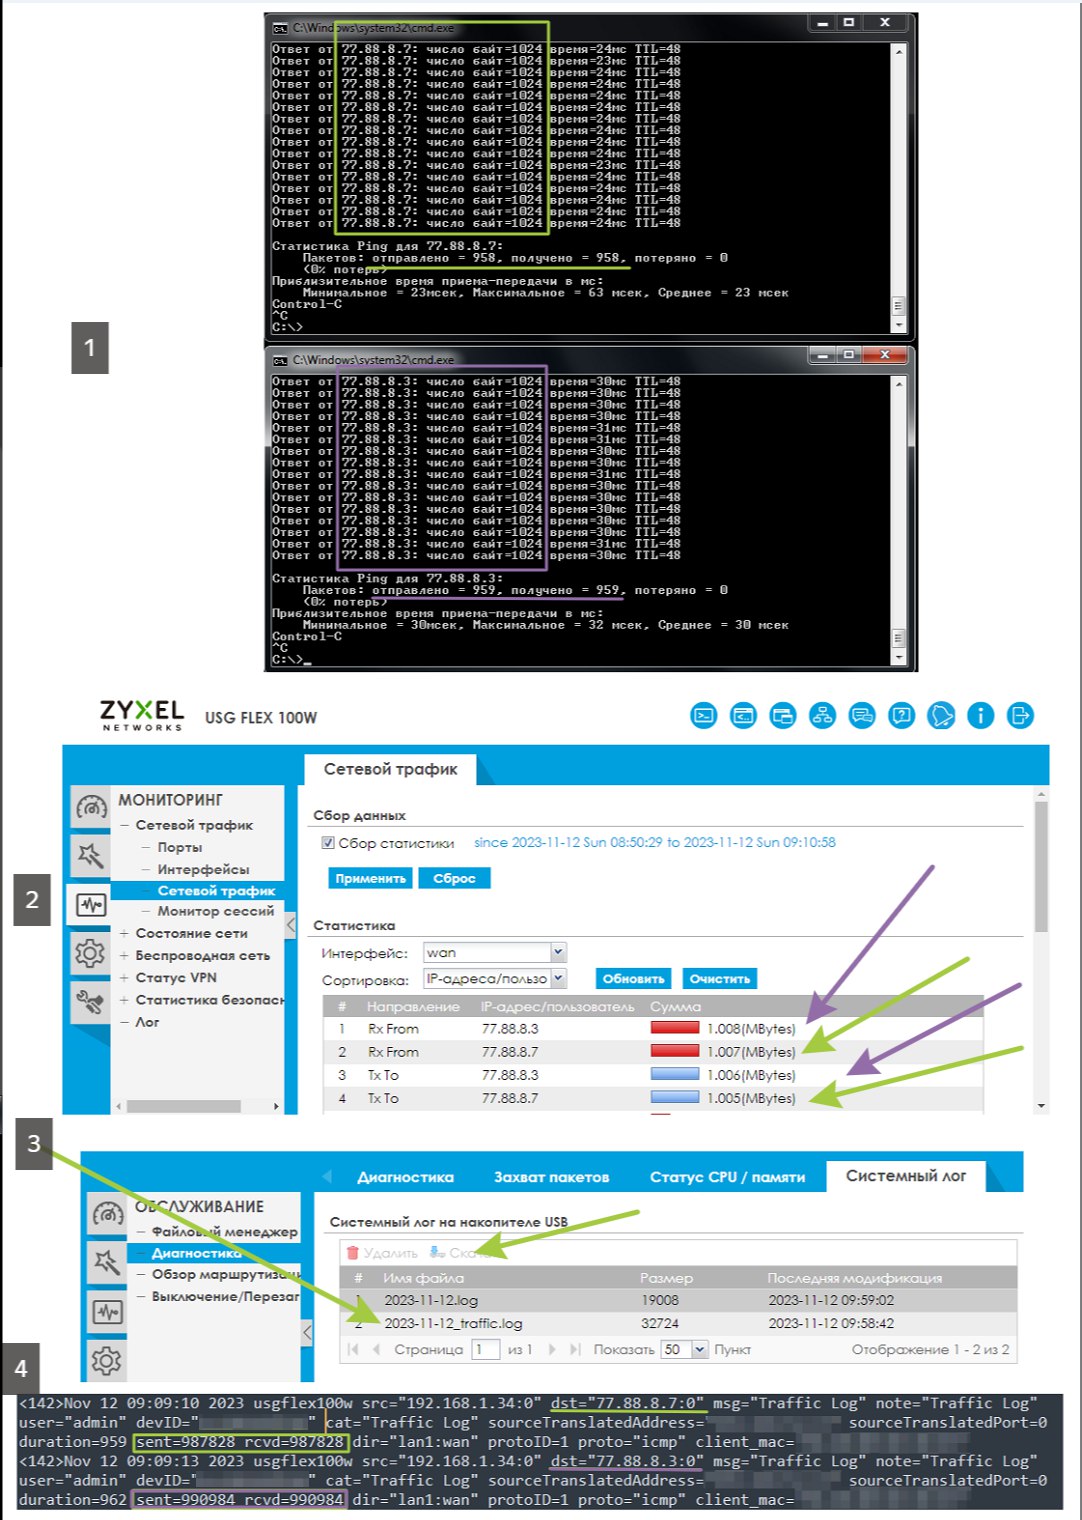Expand Состояние сети tree node
The width and height of the screenshot is (1082, 1520).
click(124, 933)
